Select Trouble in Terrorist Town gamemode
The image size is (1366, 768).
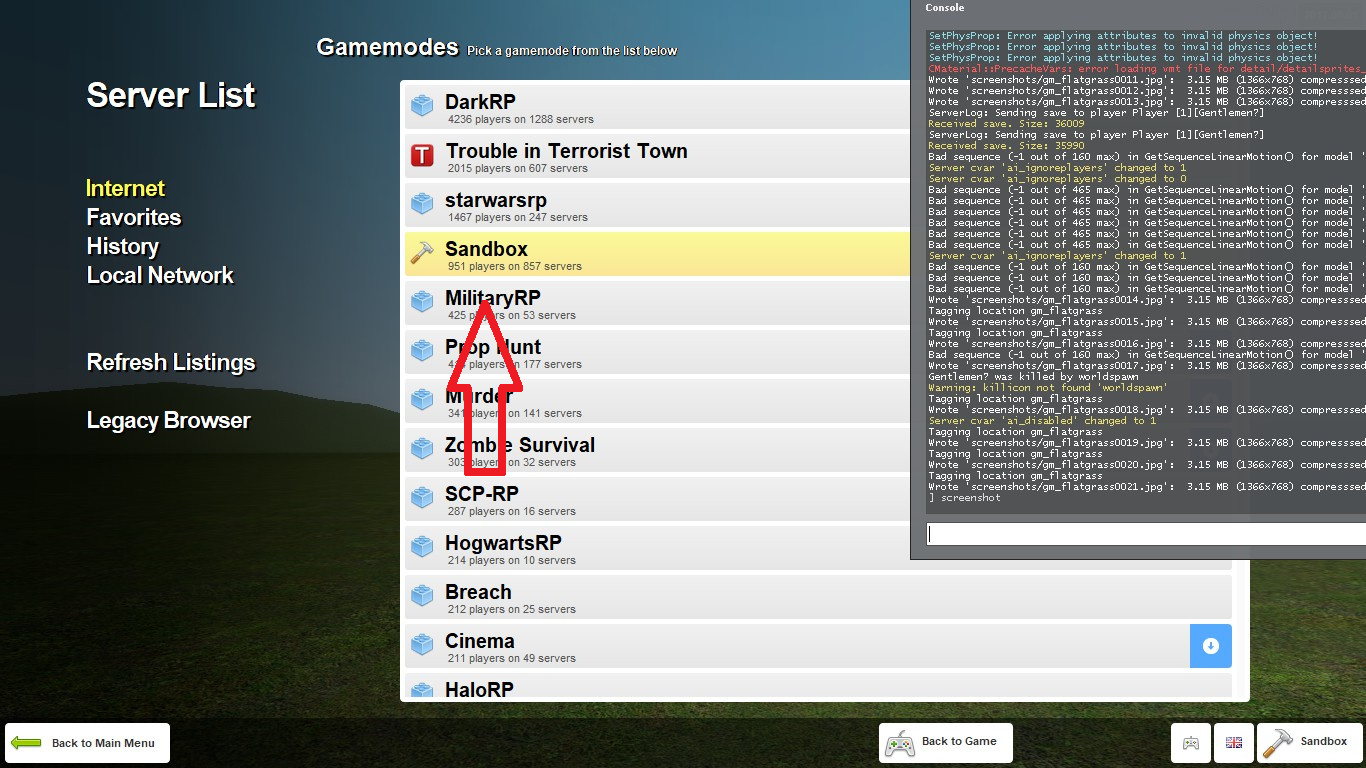pyautogui.click(x=658, y=155)
